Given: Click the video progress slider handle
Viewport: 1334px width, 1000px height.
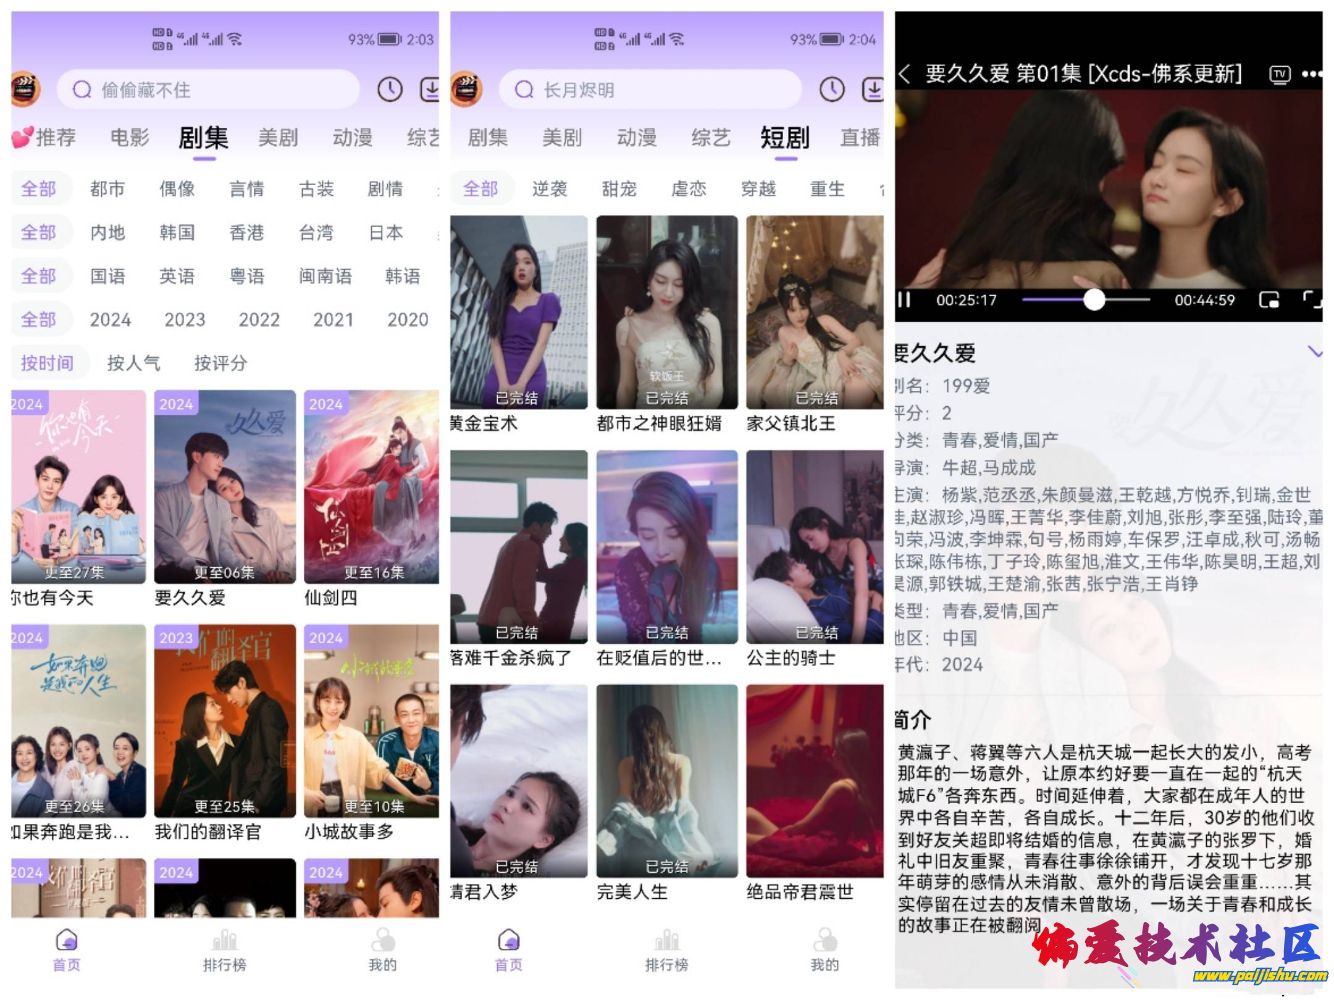Looking at the screenshot, I should (x=1094, y=299).
